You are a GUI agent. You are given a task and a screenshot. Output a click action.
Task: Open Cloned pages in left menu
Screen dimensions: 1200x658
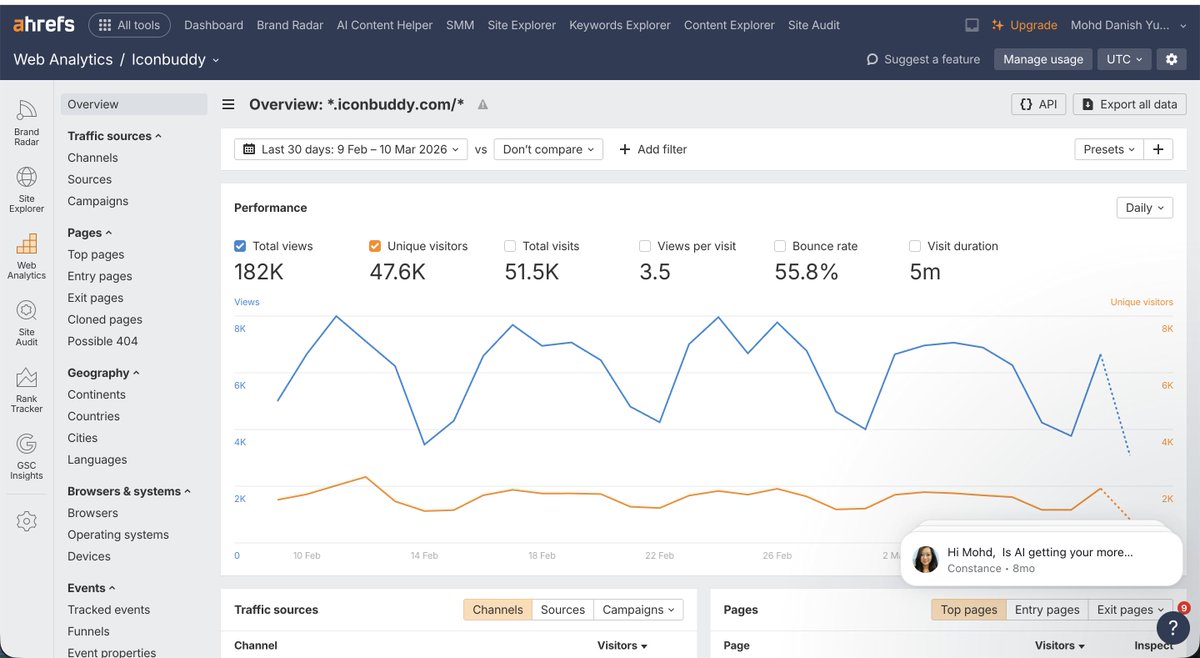tap(105, 320)
